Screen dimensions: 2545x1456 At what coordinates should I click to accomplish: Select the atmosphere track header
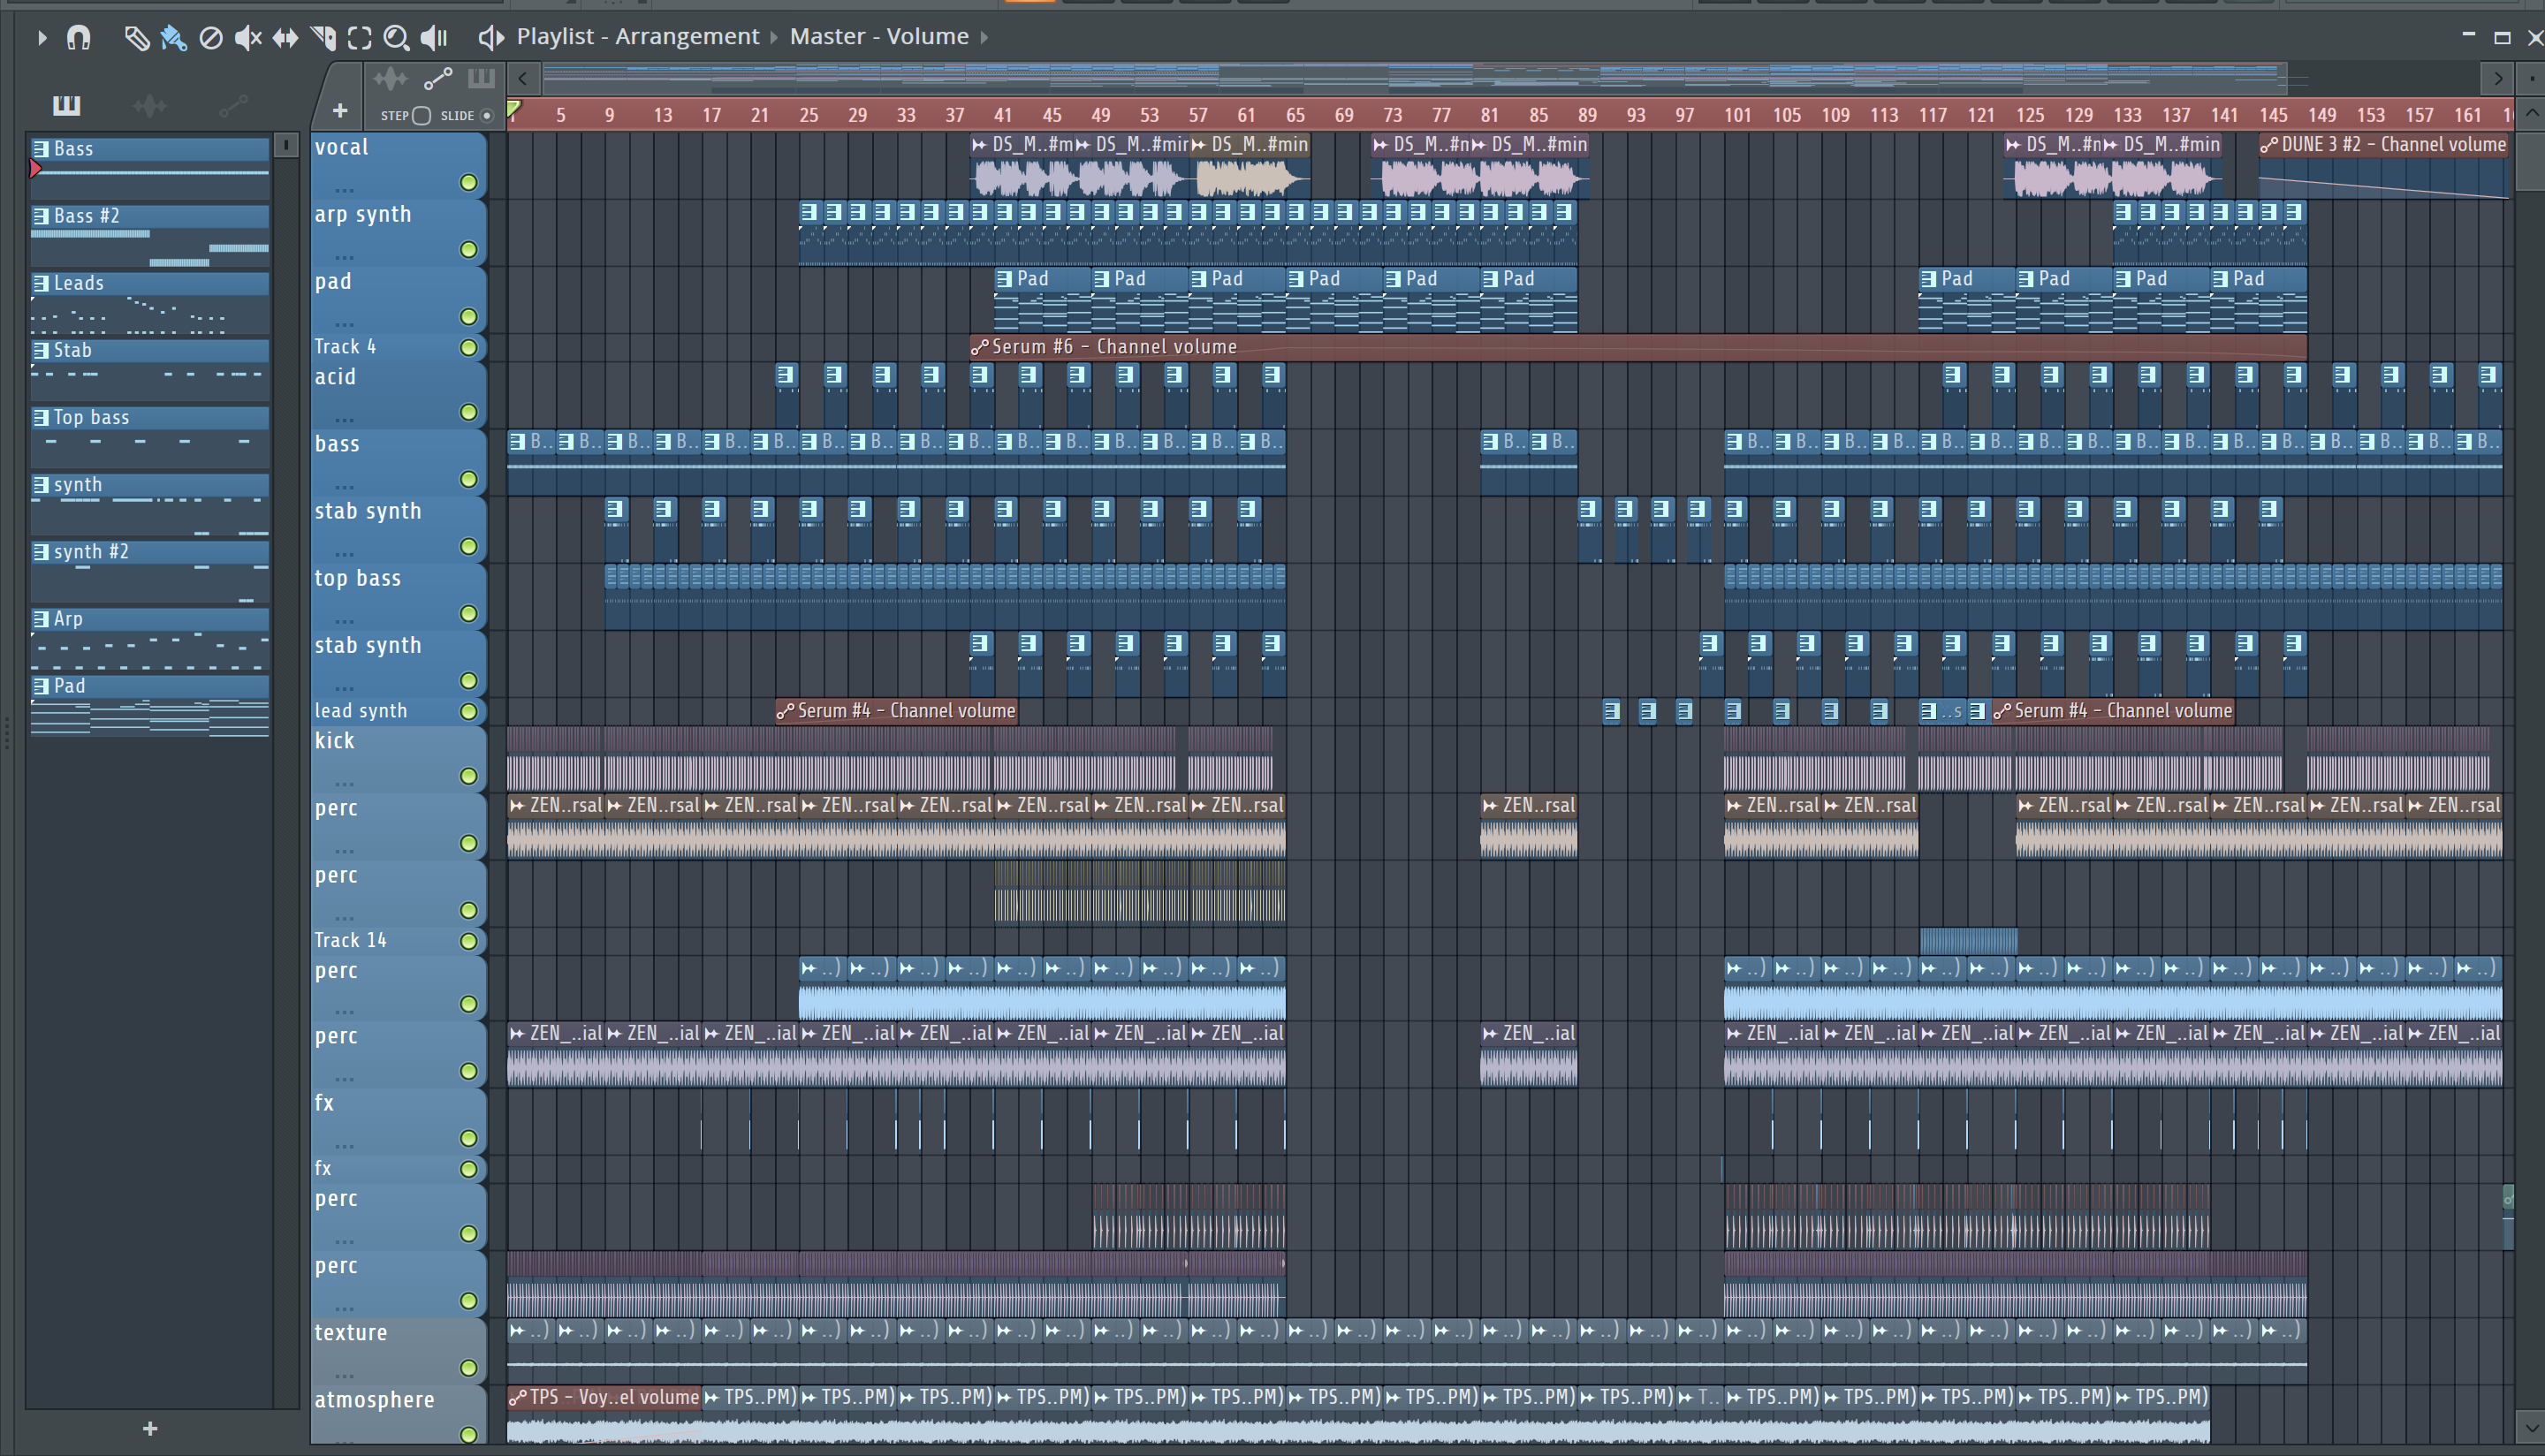pyautogui.click(x=398, y=1414)
